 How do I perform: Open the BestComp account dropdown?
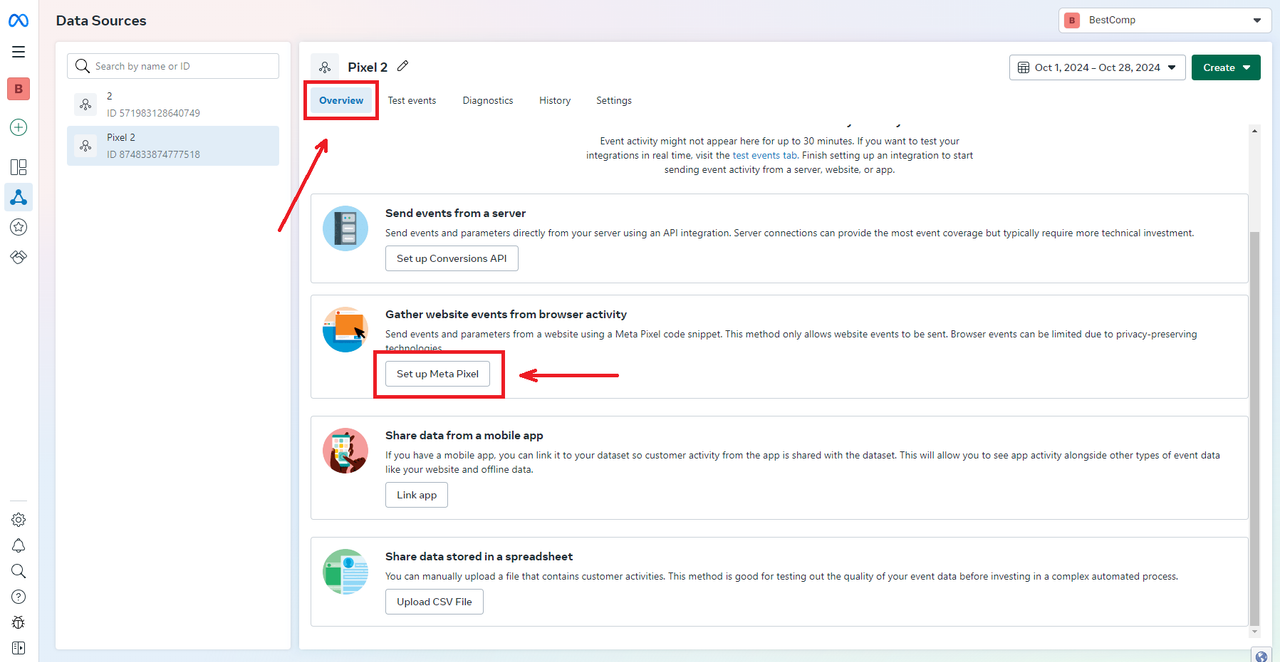pos(1165,20)
